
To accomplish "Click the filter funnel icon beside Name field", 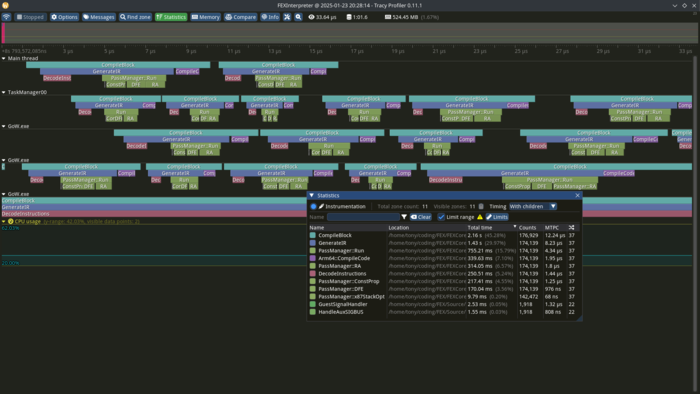I will coord(404,217).
